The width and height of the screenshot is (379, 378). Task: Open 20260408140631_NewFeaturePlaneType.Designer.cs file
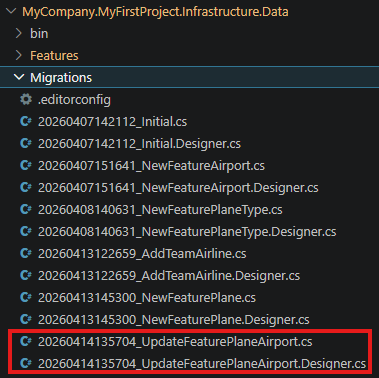[187, 232]
